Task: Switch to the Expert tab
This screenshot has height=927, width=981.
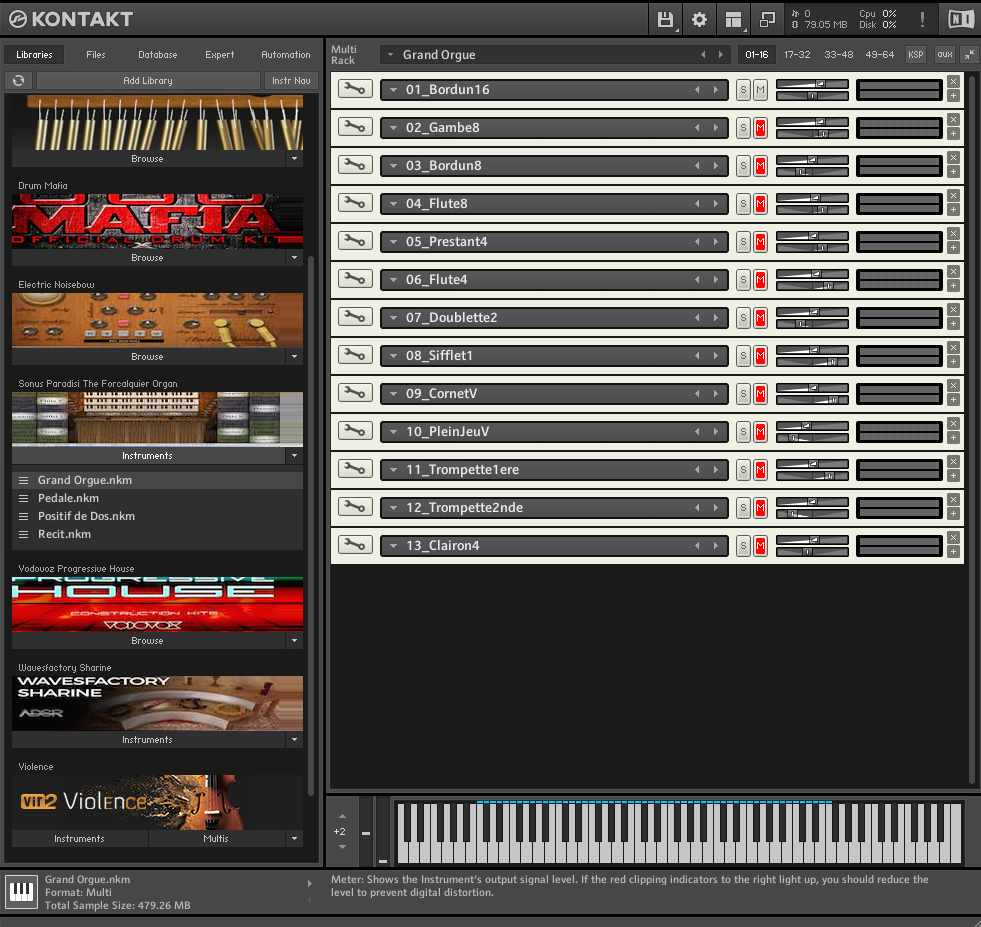Action: [x=220, y=54]
